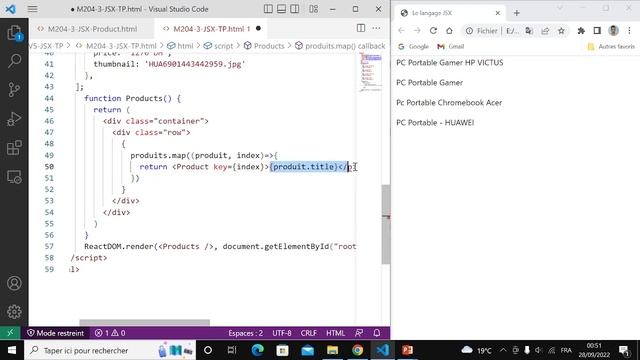Toggle the bottom panel layout
Image resolution: width=640 pixels, height=360 pixels.
pyautogui.click(x=281, y=9)
